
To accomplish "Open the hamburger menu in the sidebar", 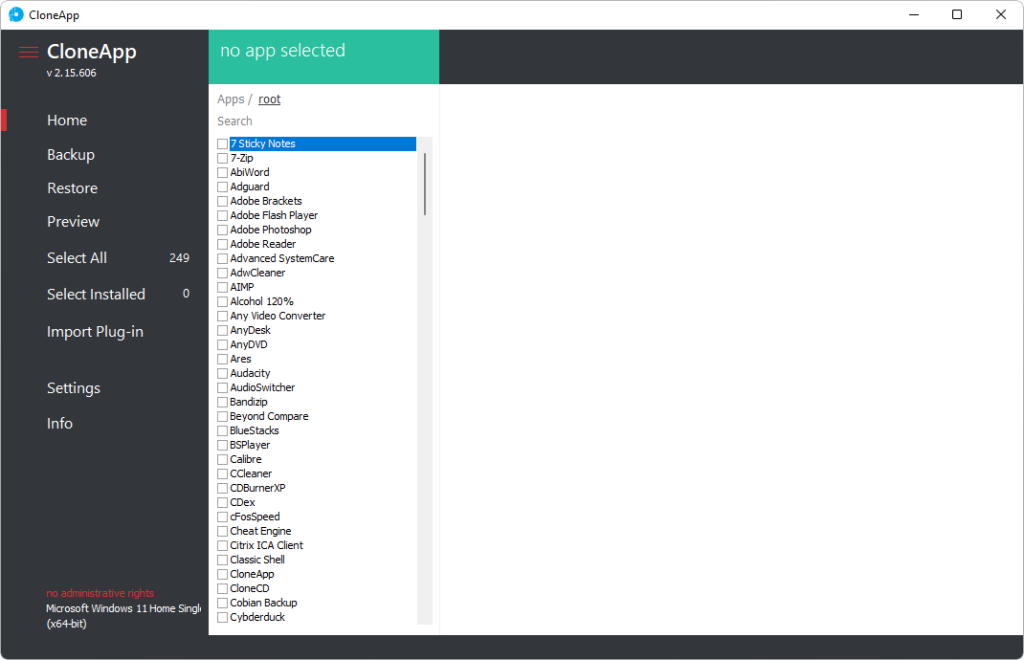I will pos(28,52).
